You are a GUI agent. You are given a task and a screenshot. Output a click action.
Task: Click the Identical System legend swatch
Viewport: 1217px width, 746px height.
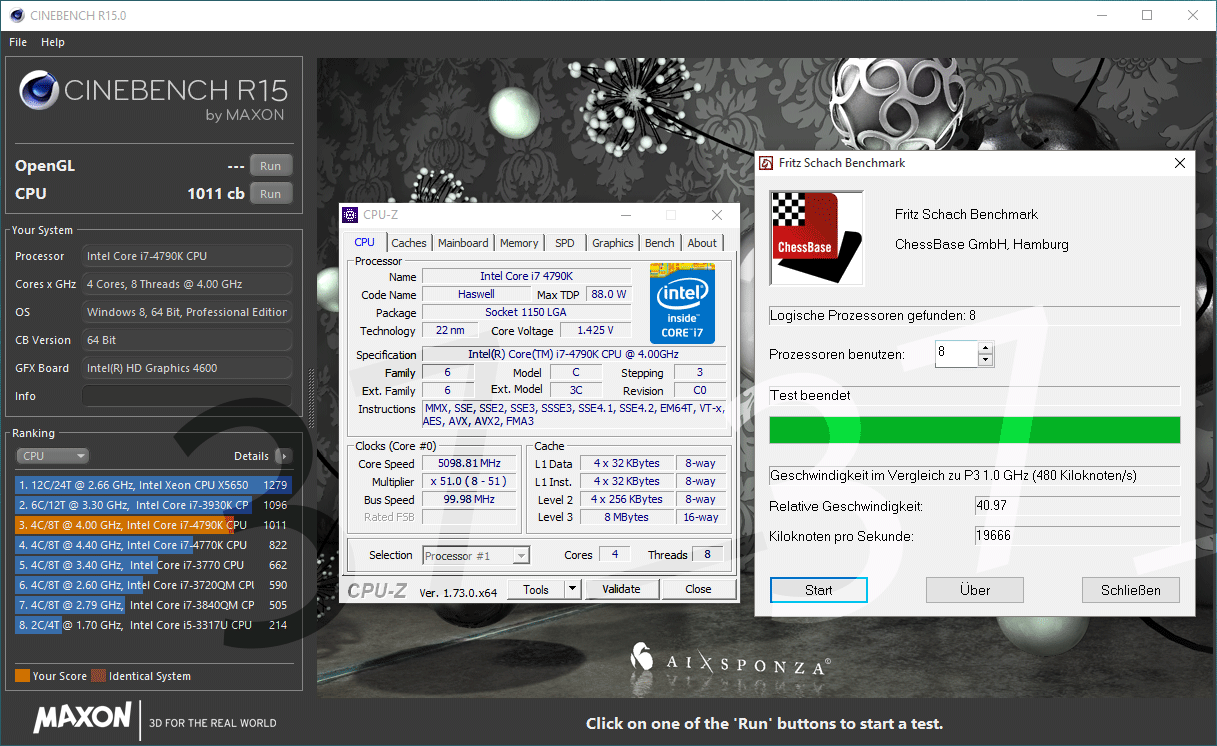[98, 676]
